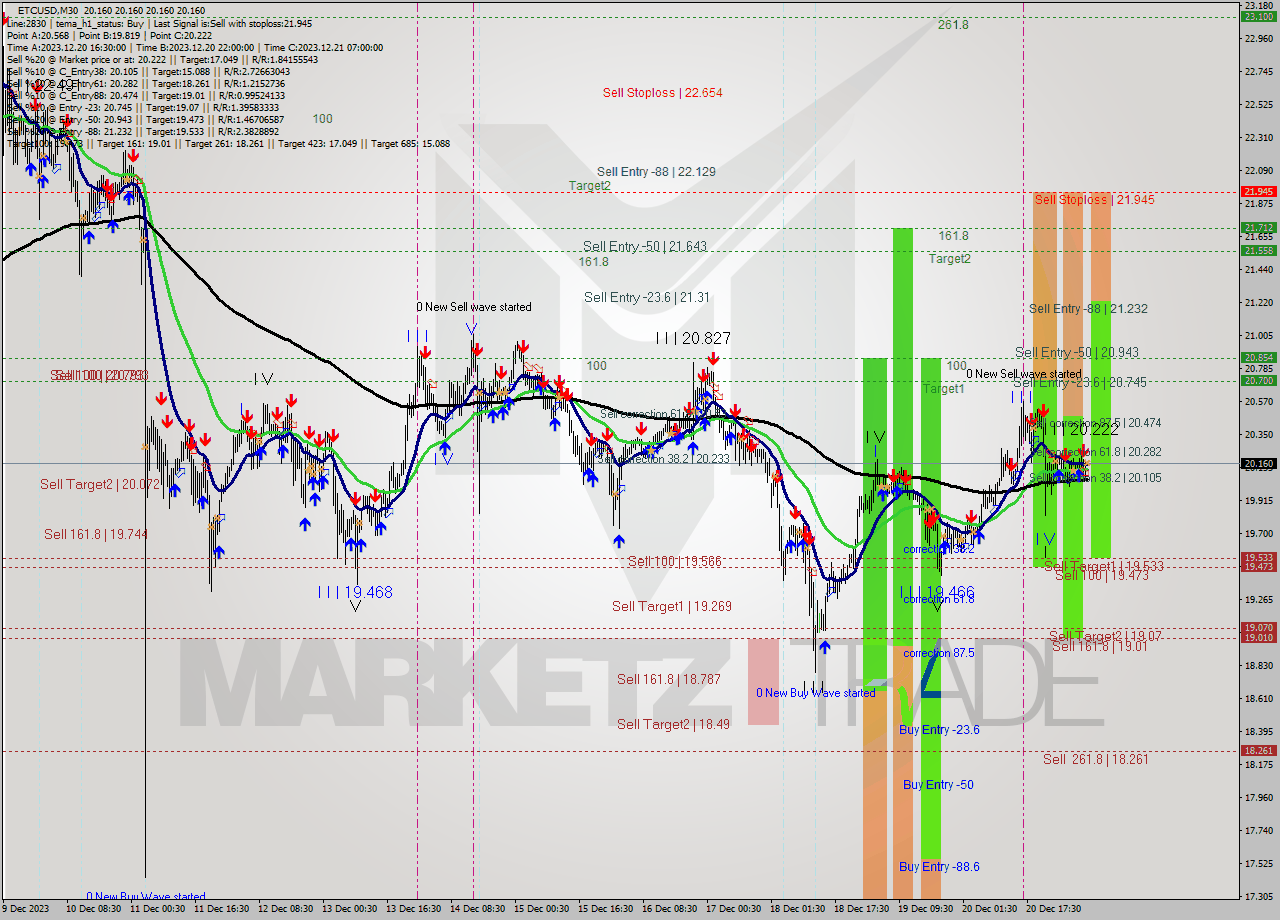Viewport: 1280px width, 920px height.
Task: Click the 'Sell 100 | 19.566' label
Action: [675, 561]
